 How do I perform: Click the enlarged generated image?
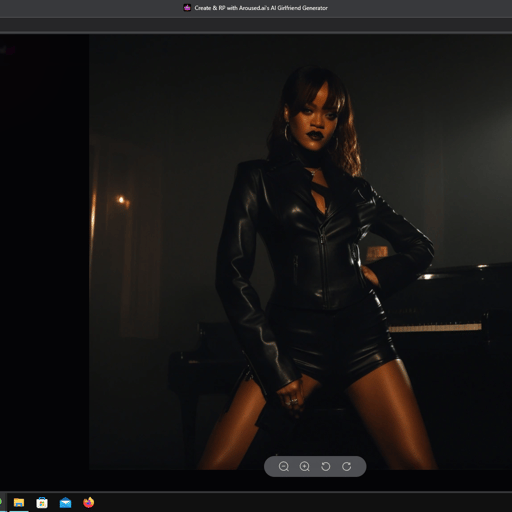click(x=300, y=252)
